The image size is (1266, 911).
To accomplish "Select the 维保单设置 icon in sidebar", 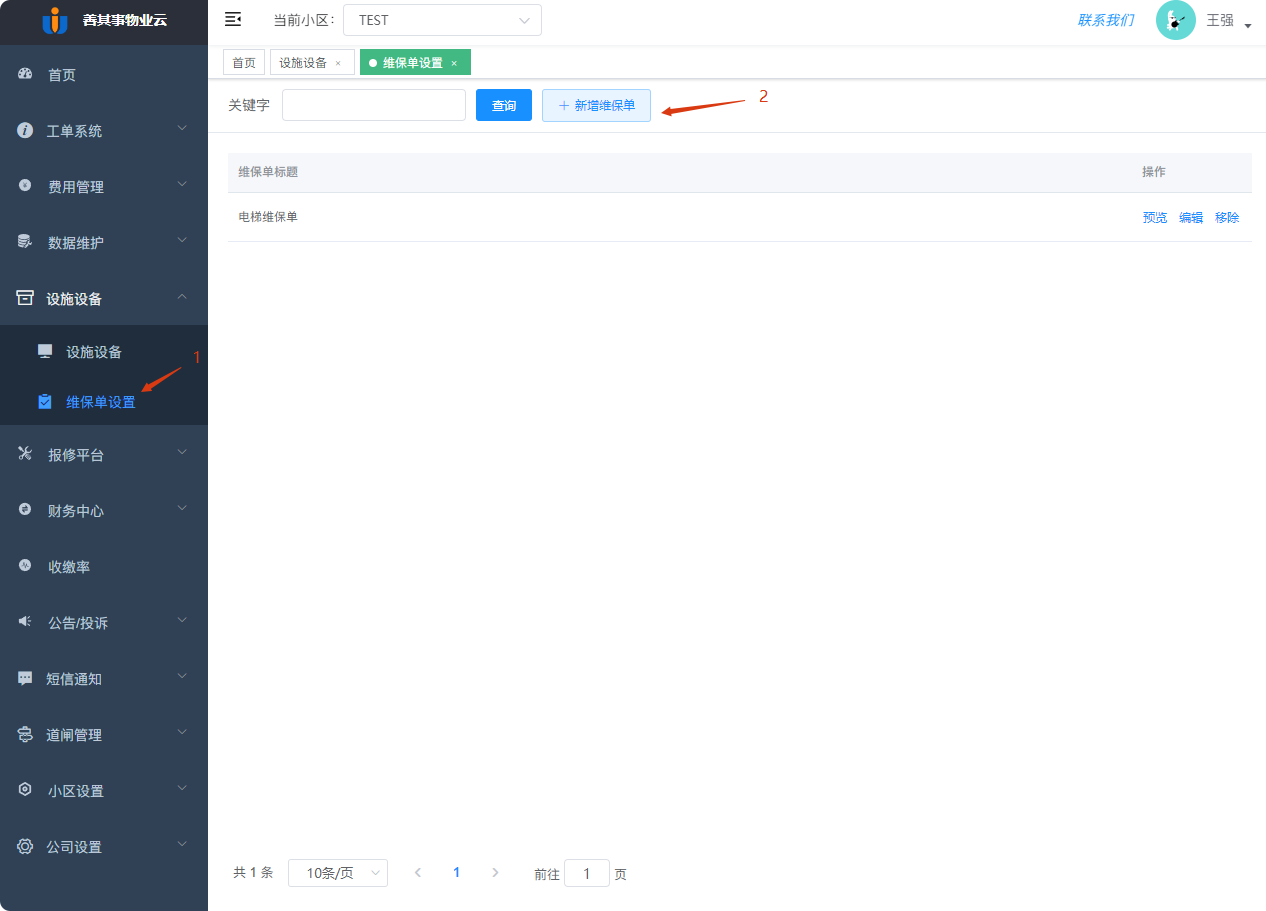I will 44,401.
